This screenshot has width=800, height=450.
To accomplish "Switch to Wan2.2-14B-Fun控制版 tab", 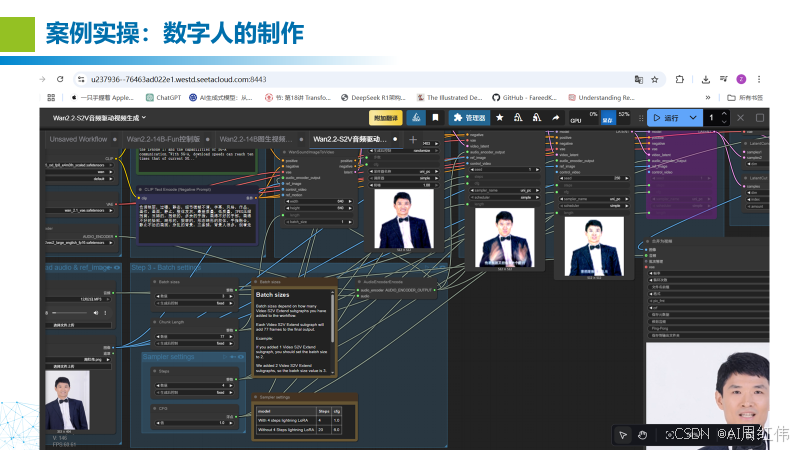I will pyautogui.click(x=163, y=139).
